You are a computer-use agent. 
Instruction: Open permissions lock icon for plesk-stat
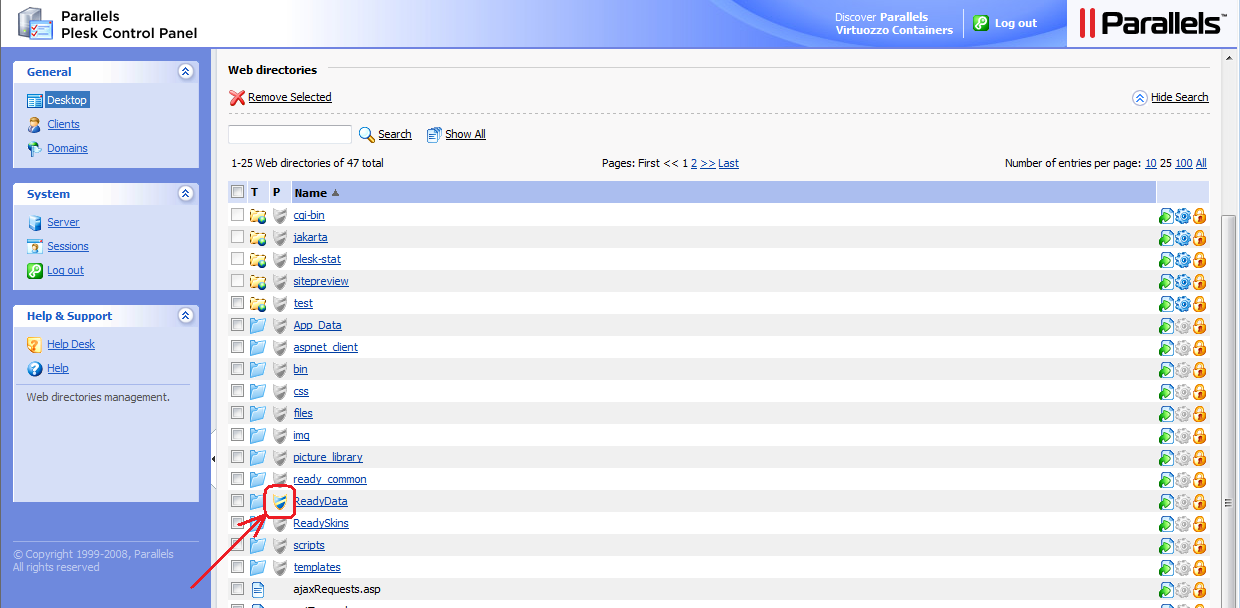1199,259
